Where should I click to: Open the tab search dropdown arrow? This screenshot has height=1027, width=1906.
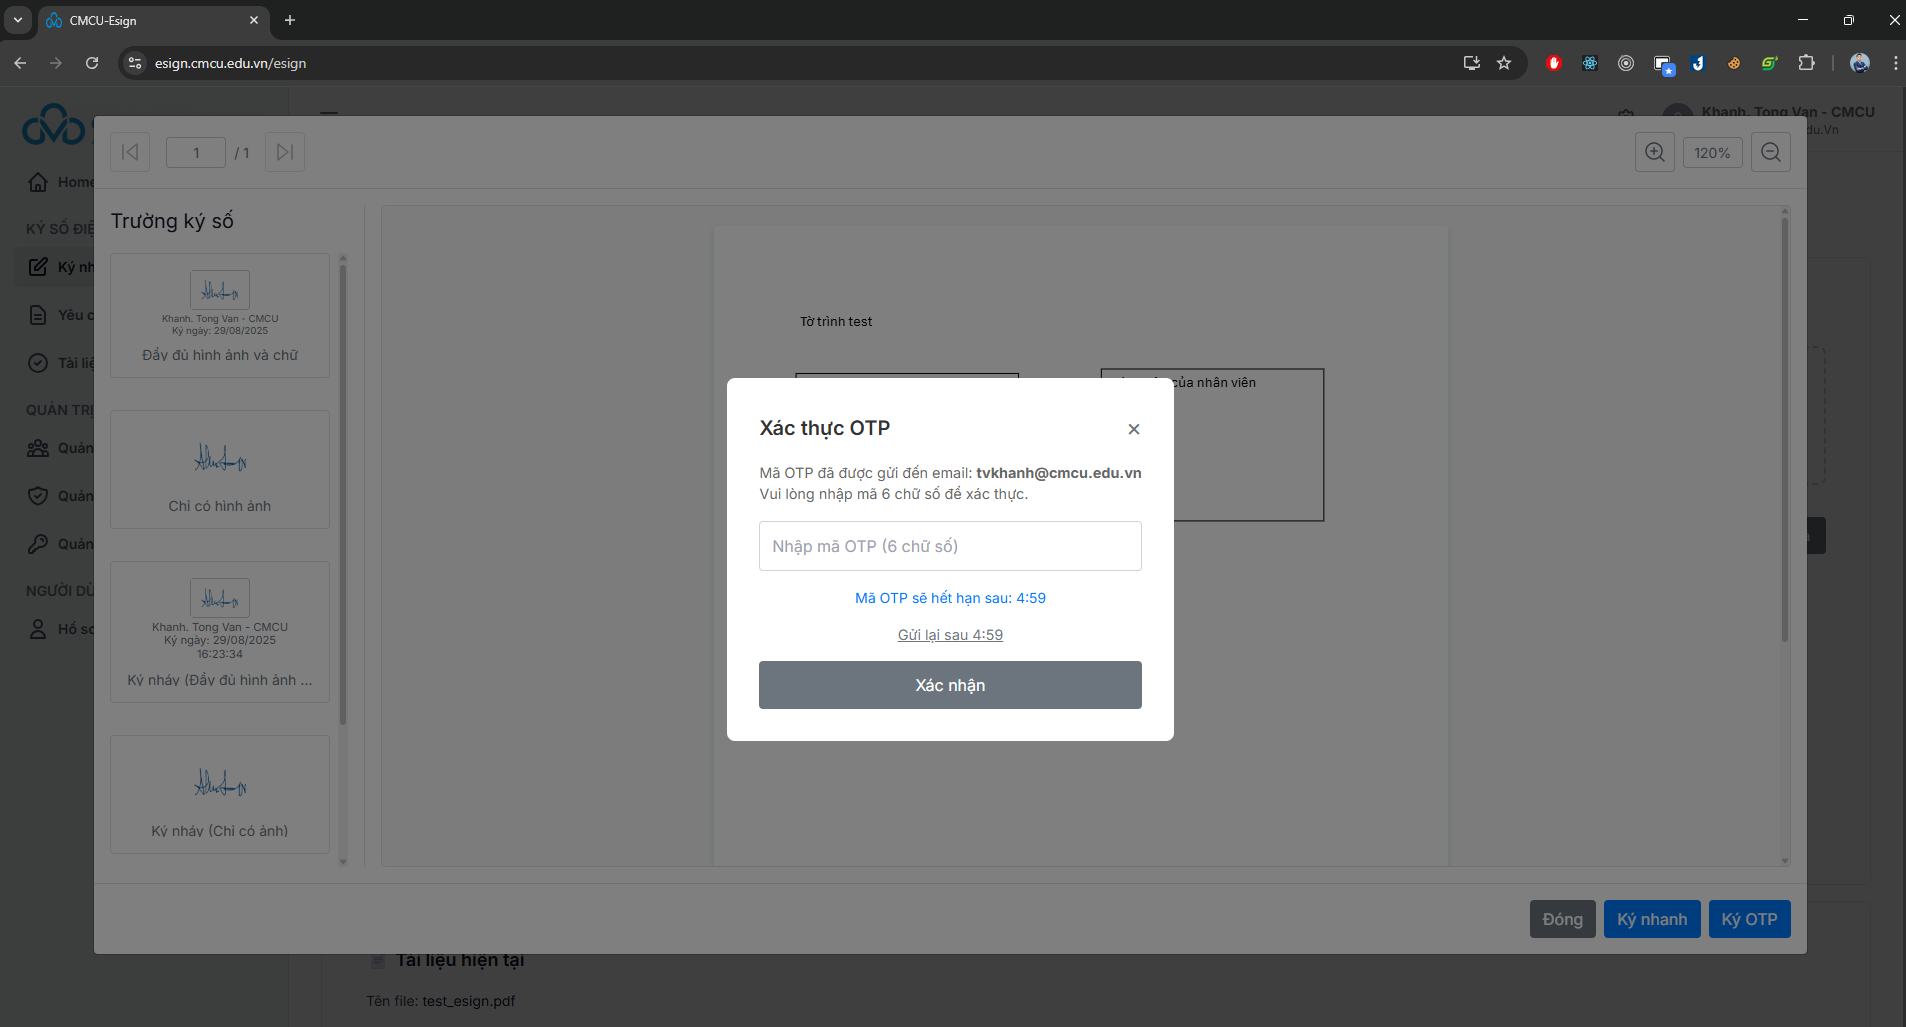(x=18, y=20)
